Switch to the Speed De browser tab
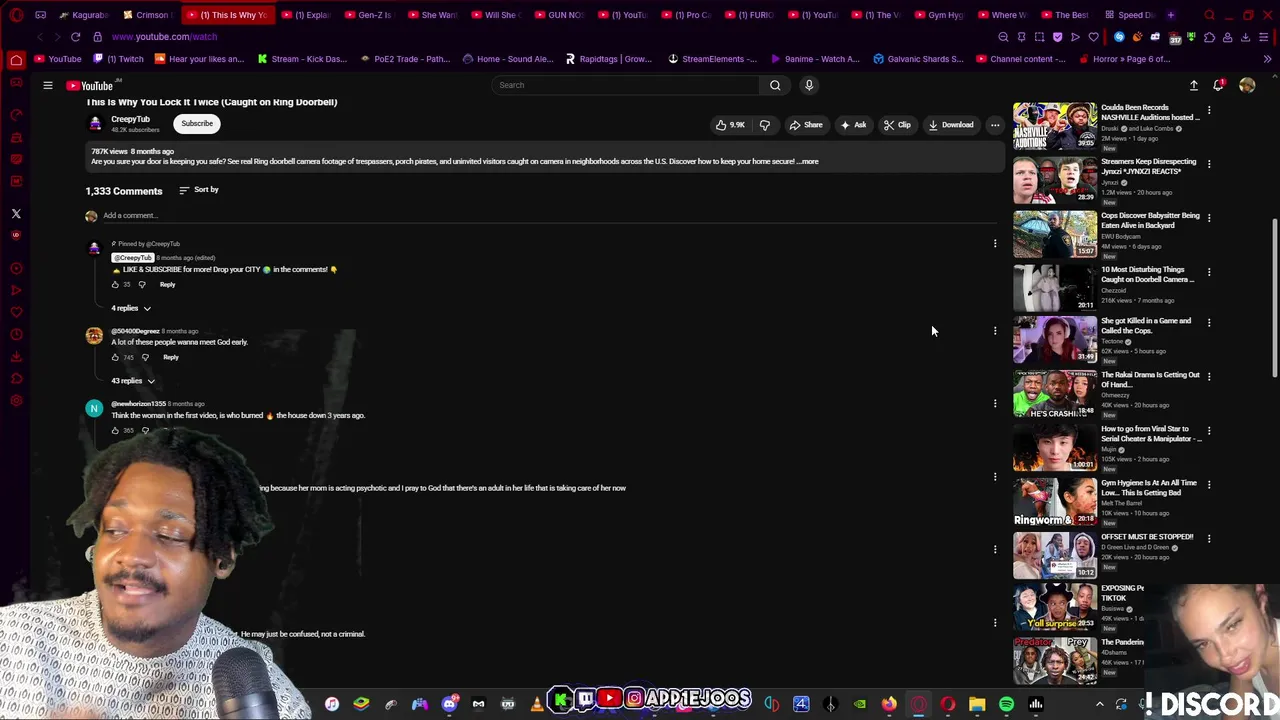 (x=1128, y=15)
